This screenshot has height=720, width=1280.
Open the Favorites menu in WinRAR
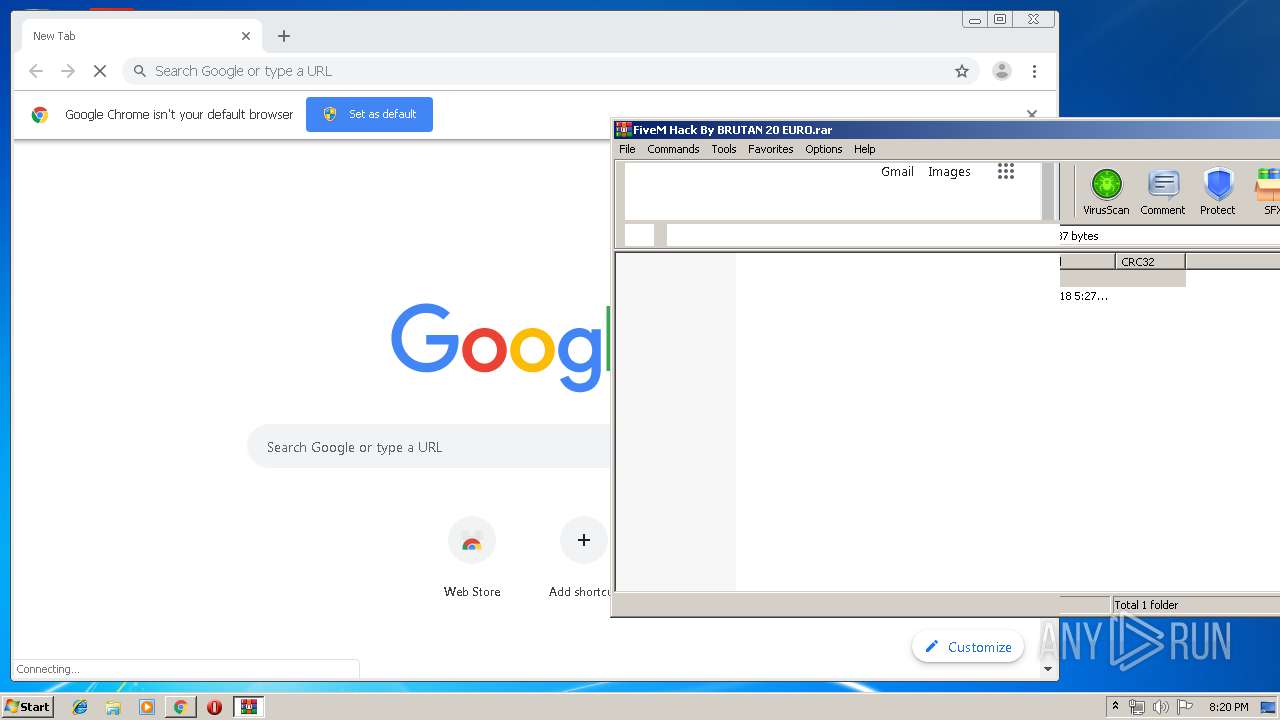[x=770, y=149]
